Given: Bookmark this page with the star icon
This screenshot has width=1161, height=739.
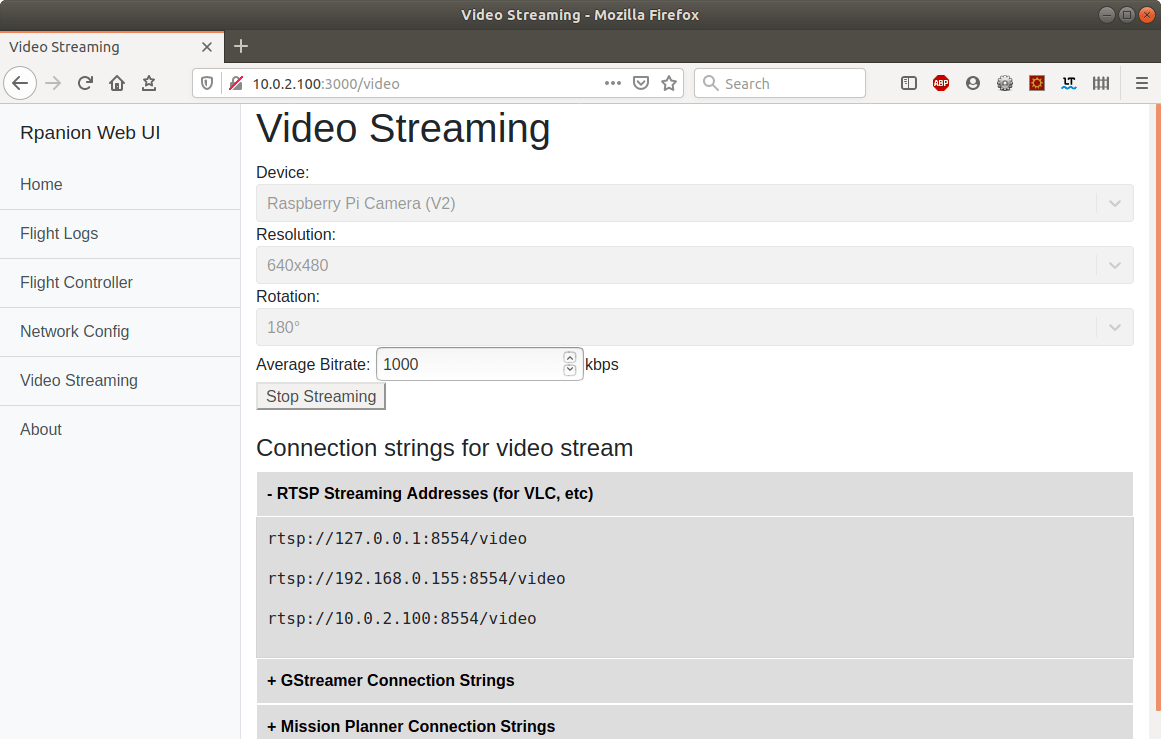Looking at the screenshot, I should tap(669, 83).
